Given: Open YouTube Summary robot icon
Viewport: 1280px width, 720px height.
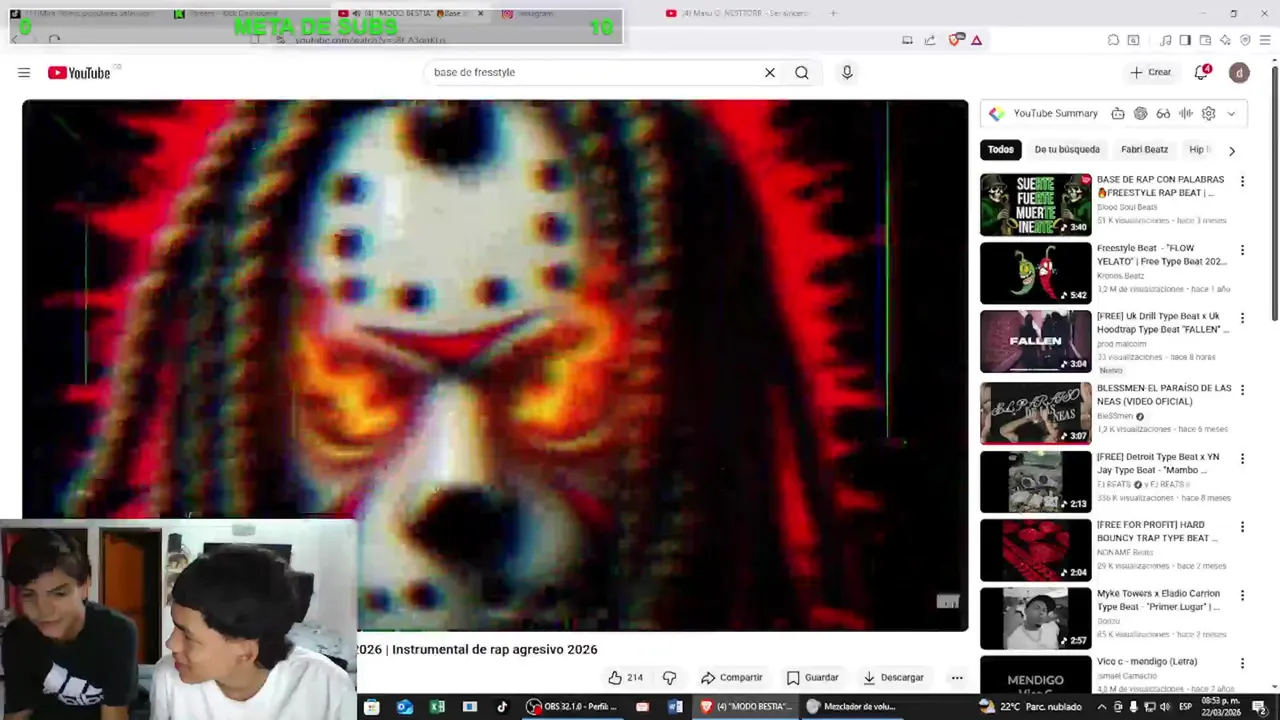Looking at the screenshot, I should [x=1118, y=113].
